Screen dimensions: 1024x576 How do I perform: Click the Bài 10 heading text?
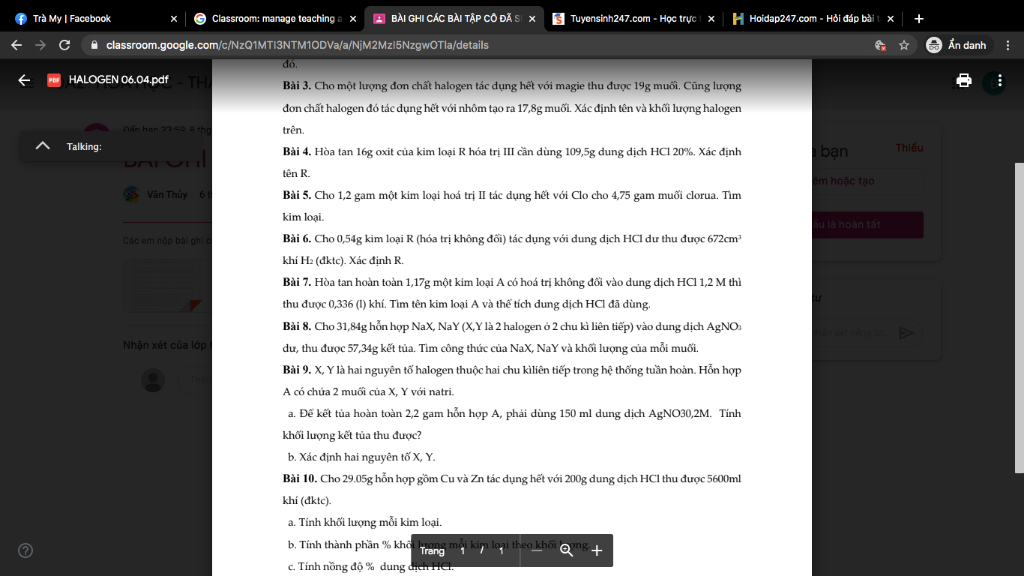tap(300, 479)
